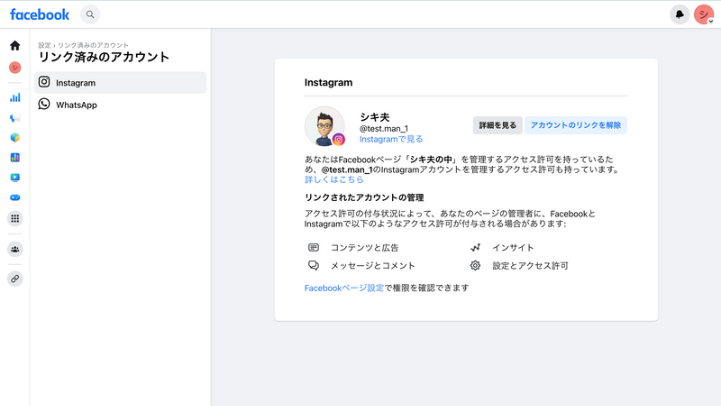
Task: Click the Instagram badge on the avatar
Action: pyautogui.click(x=339, y=139)
